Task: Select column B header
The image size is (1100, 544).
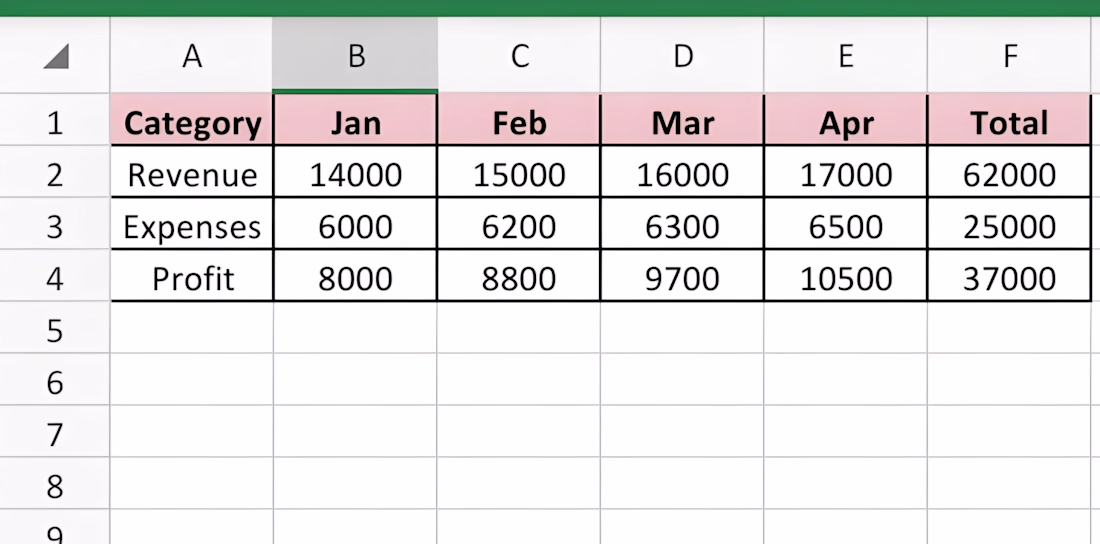Action: pos(355,57)
